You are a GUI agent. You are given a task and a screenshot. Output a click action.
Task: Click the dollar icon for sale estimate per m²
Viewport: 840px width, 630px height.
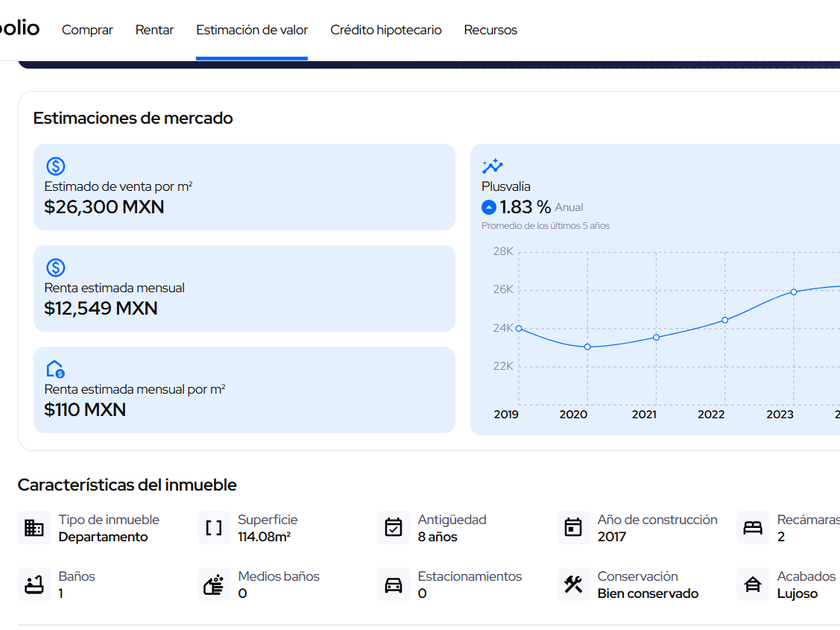click(56, 166)
